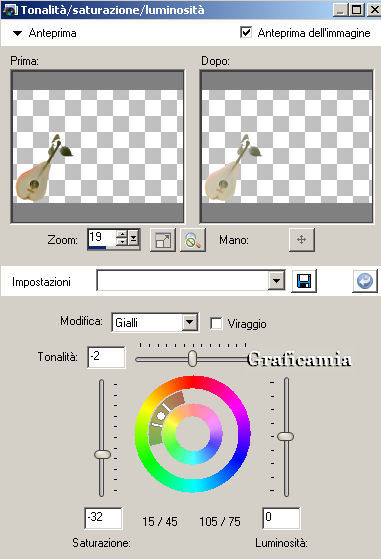Click the blue reset to default arrow
Screen dimensions: 381x559
365,281
